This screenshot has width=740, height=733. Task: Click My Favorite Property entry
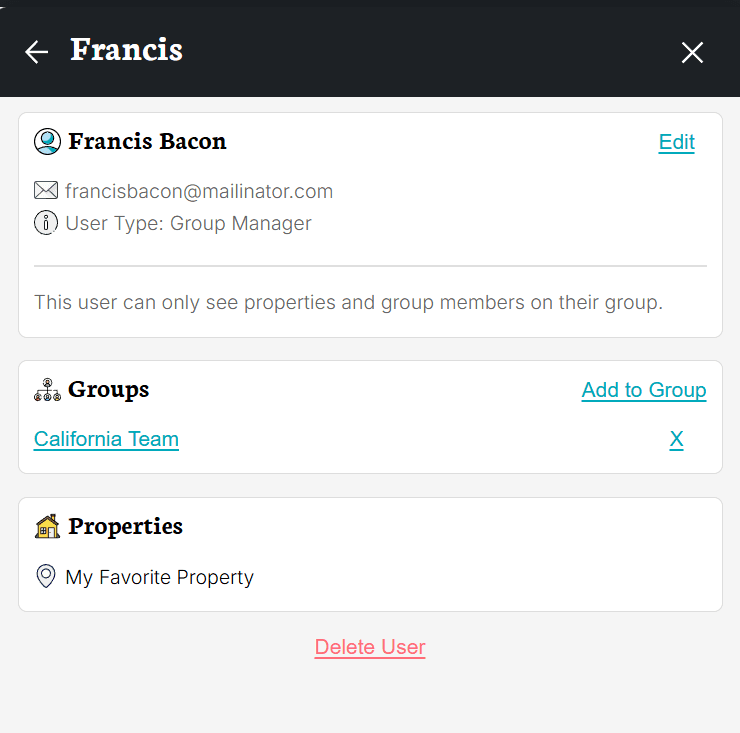point(159,577)
